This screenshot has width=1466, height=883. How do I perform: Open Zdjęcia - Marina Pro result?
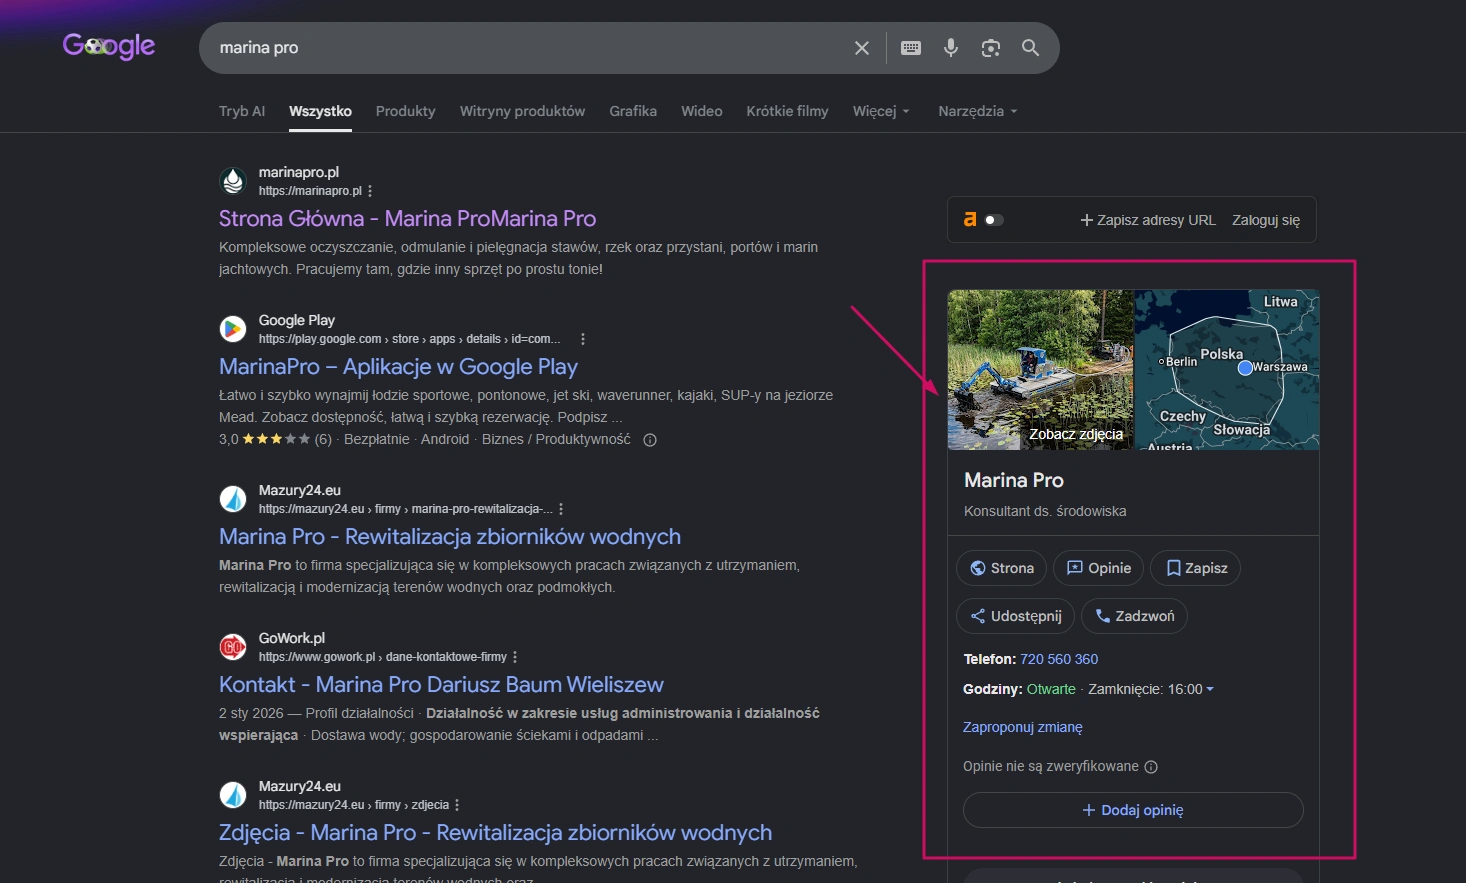495,833
